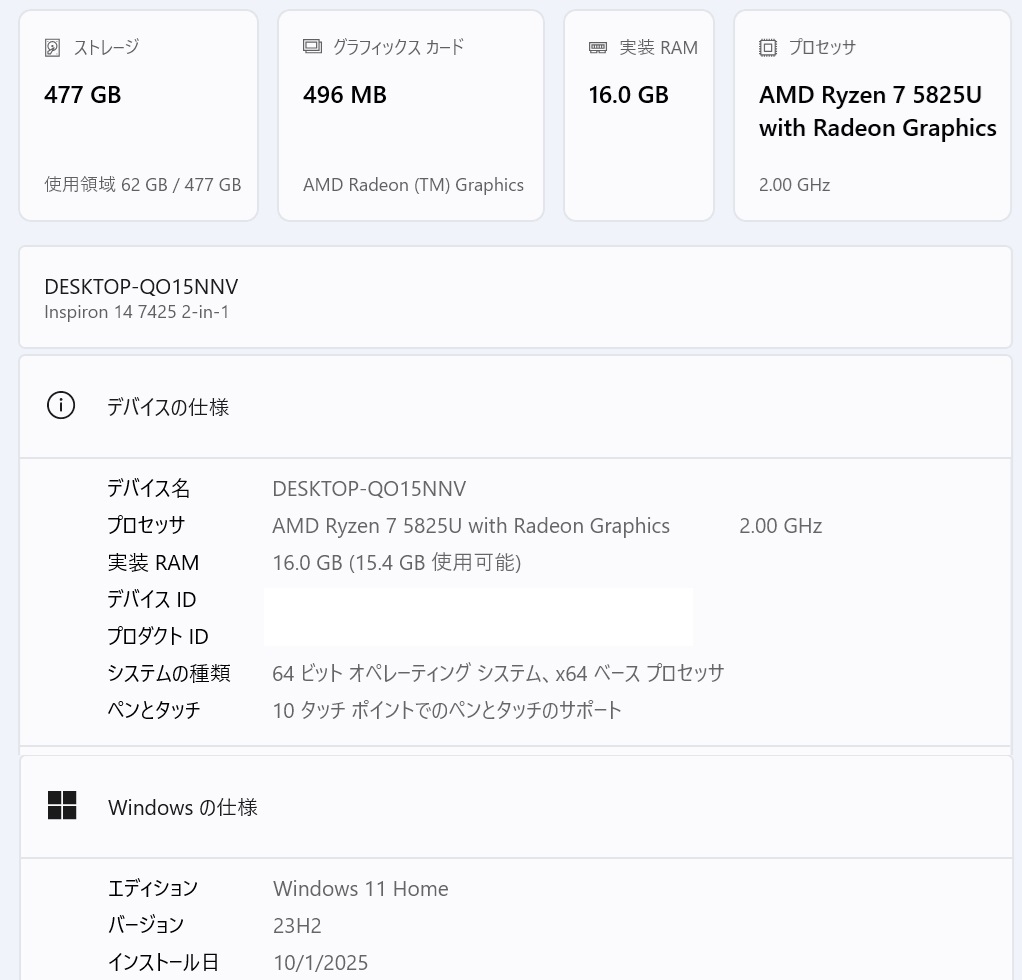This screenshot has height=980, width=1022.
Task: Click the DESKTOP-QO15NNV device name panel
Action: pyautogui.click(x=515, y=298)
